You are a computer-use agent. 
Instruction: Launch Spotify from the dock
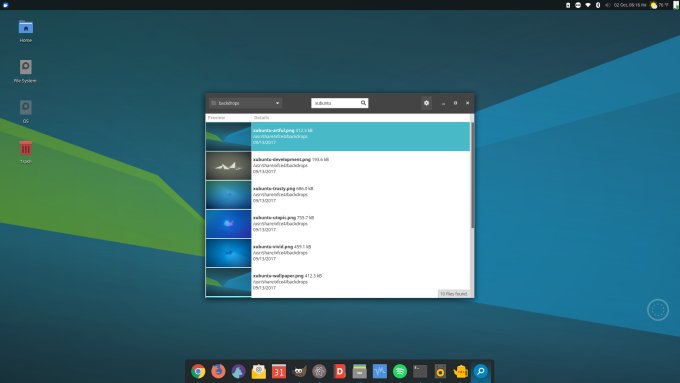(x=400, y=371)
